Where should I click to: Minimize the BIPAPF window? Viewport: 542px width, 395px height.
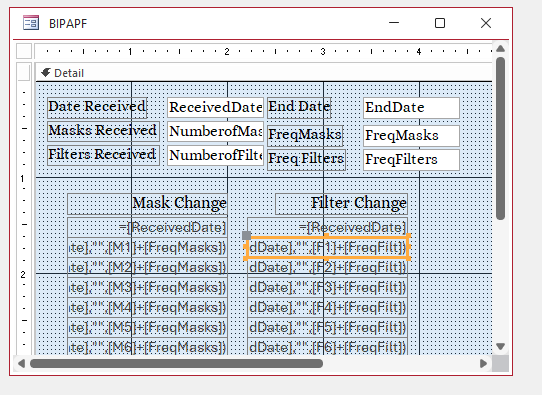coord(394,23)
